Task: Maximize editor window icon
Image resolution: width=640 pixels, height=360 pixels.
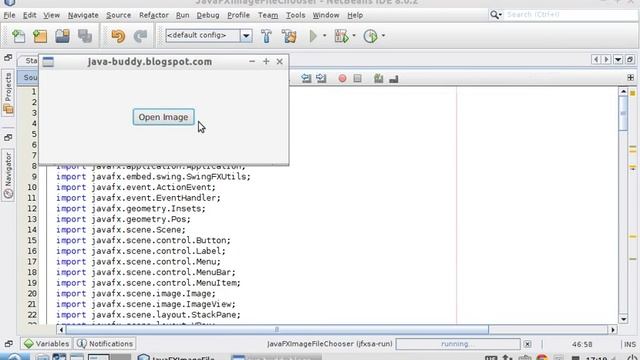Action: coord(630,60)
